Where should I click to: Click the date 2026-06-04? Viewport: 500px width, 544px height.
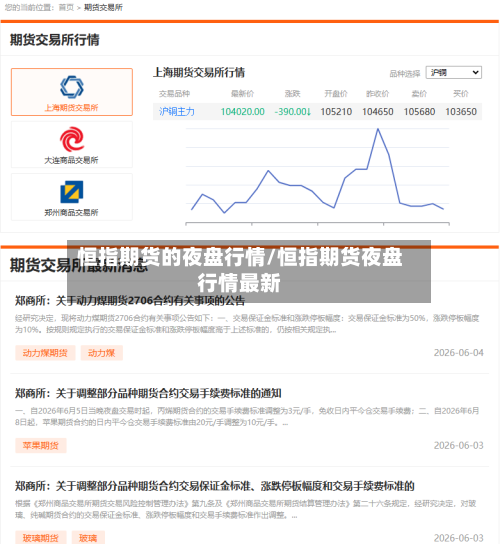tap(458, 353)
